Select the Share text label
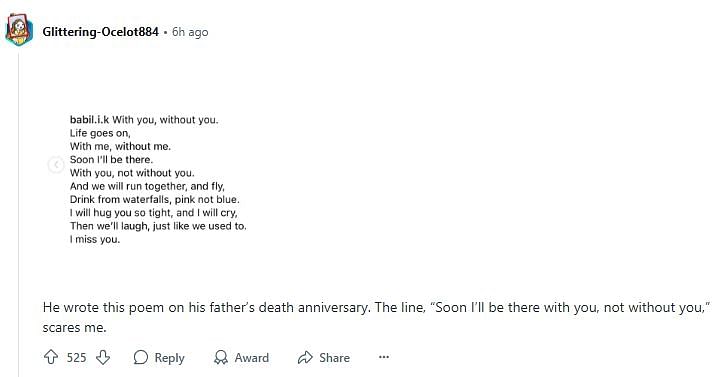This screenshot has width=715, height=377. [334, 358]
